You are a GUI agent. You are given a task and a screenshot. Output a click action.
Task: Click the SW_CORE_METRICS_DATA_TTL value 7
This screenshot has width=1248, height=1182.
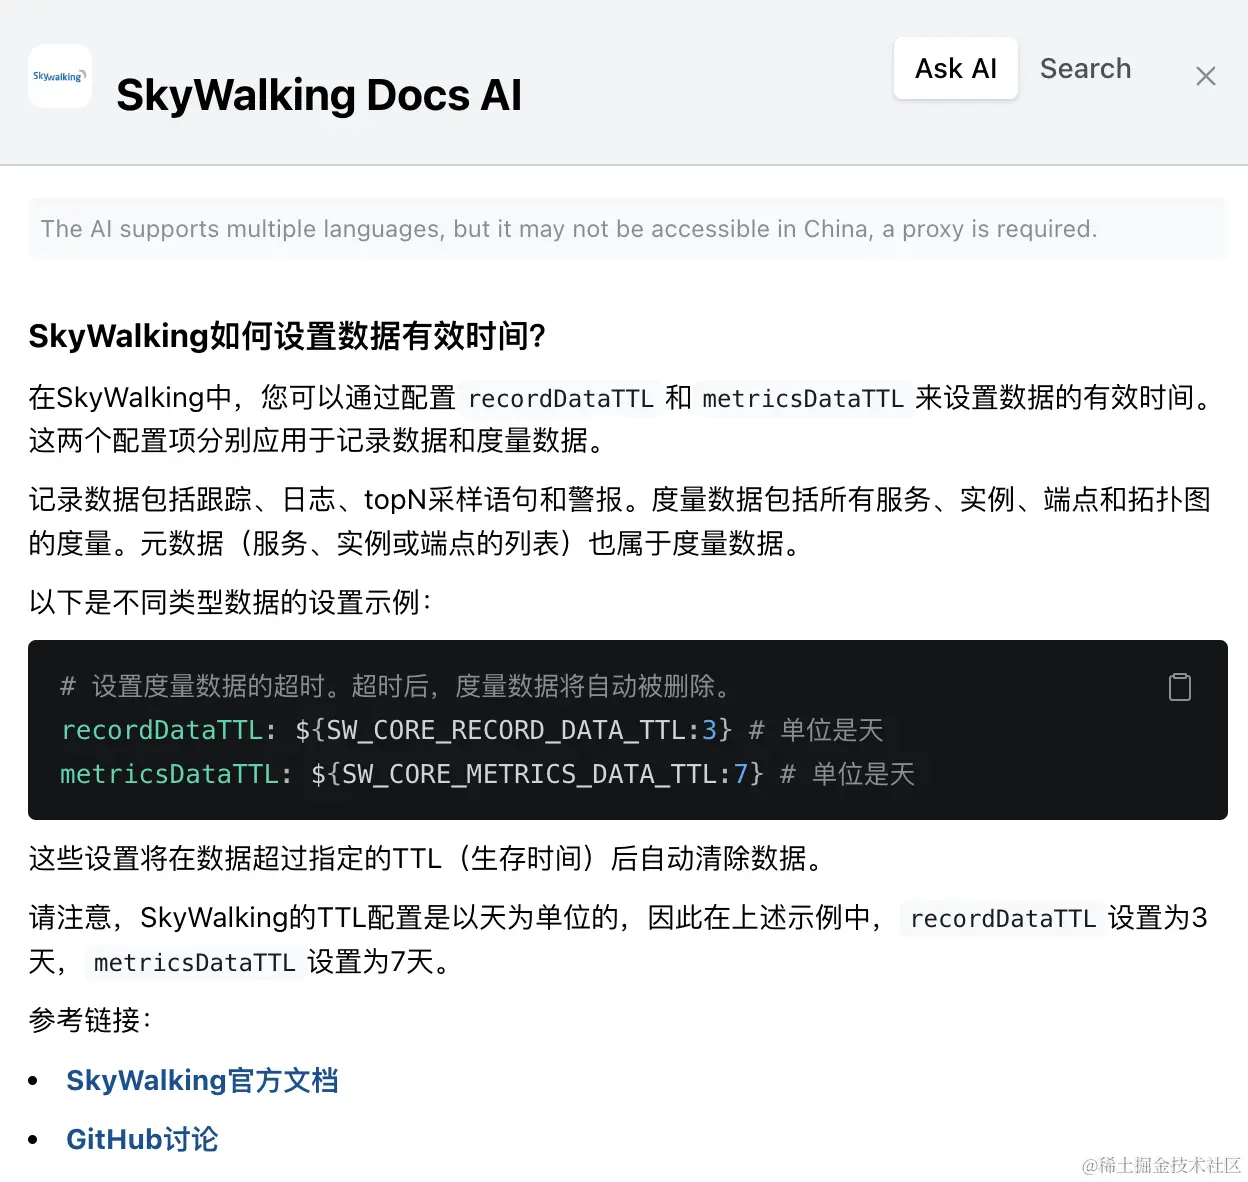coord(742,774)
